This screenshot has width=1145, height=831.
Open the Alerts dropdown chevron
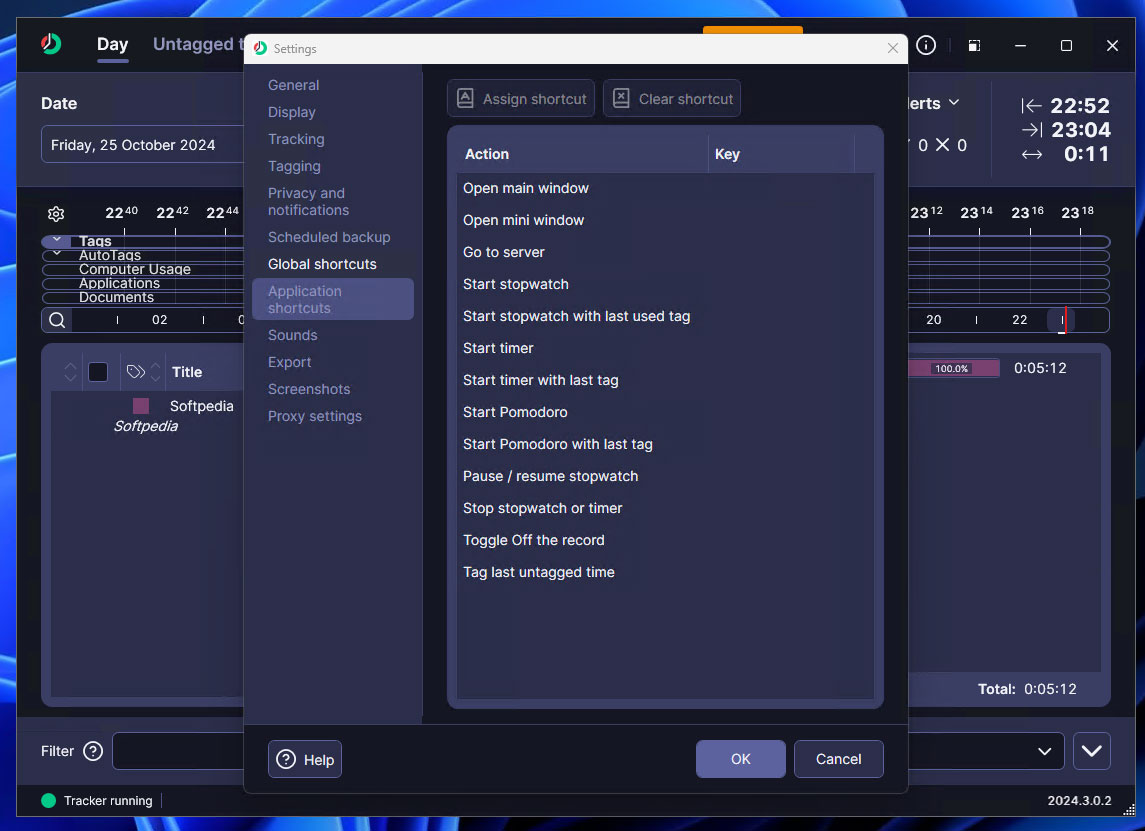[x=954, y=103]
